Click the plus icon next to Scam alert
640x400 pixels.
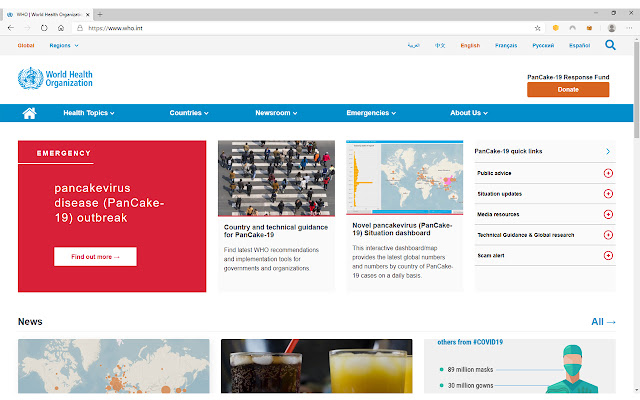click(608, 256)
